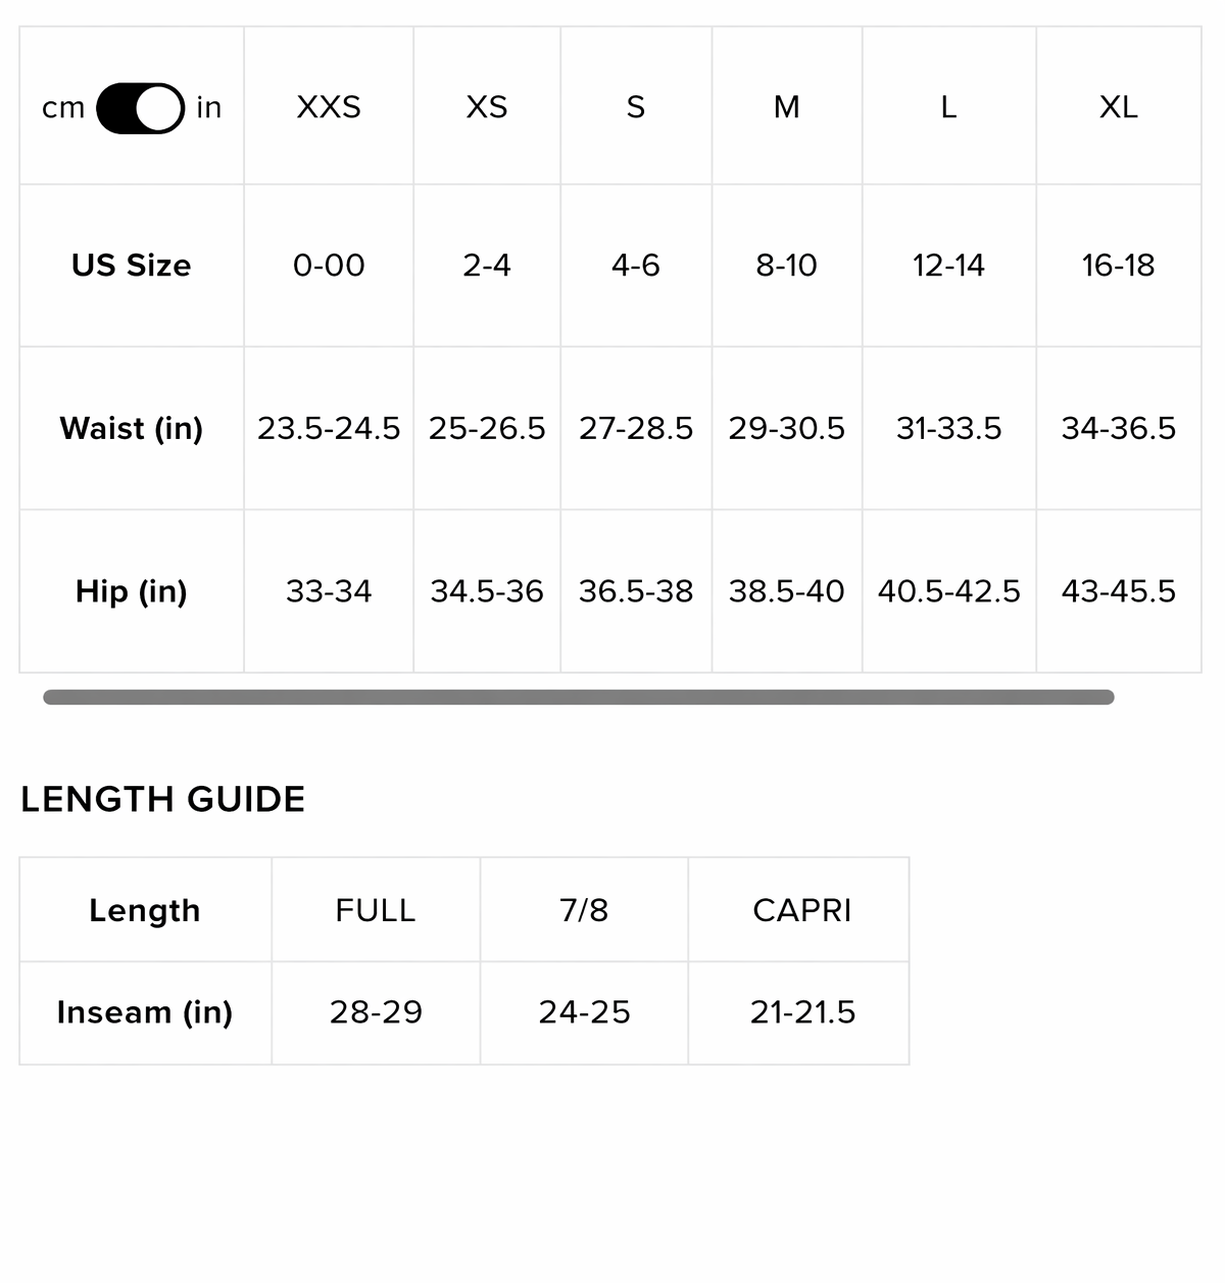The height and width of the screenshot is (1283, 1225).
Task: Click the "in" unit label
Action: pos(209,108)
